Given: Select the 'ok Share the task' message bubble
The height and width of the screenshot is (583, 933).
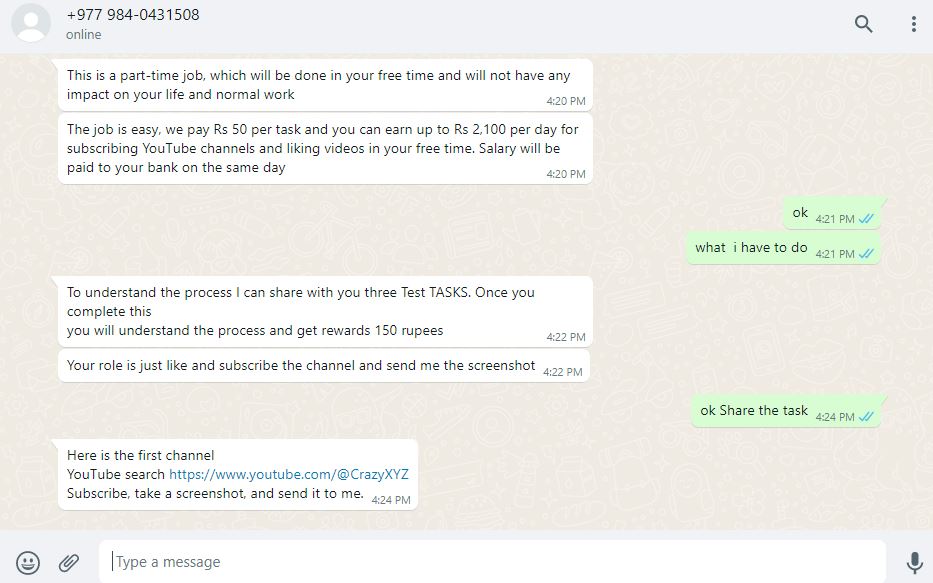Looking at the screenshot, I should click(x=754, y=411).
